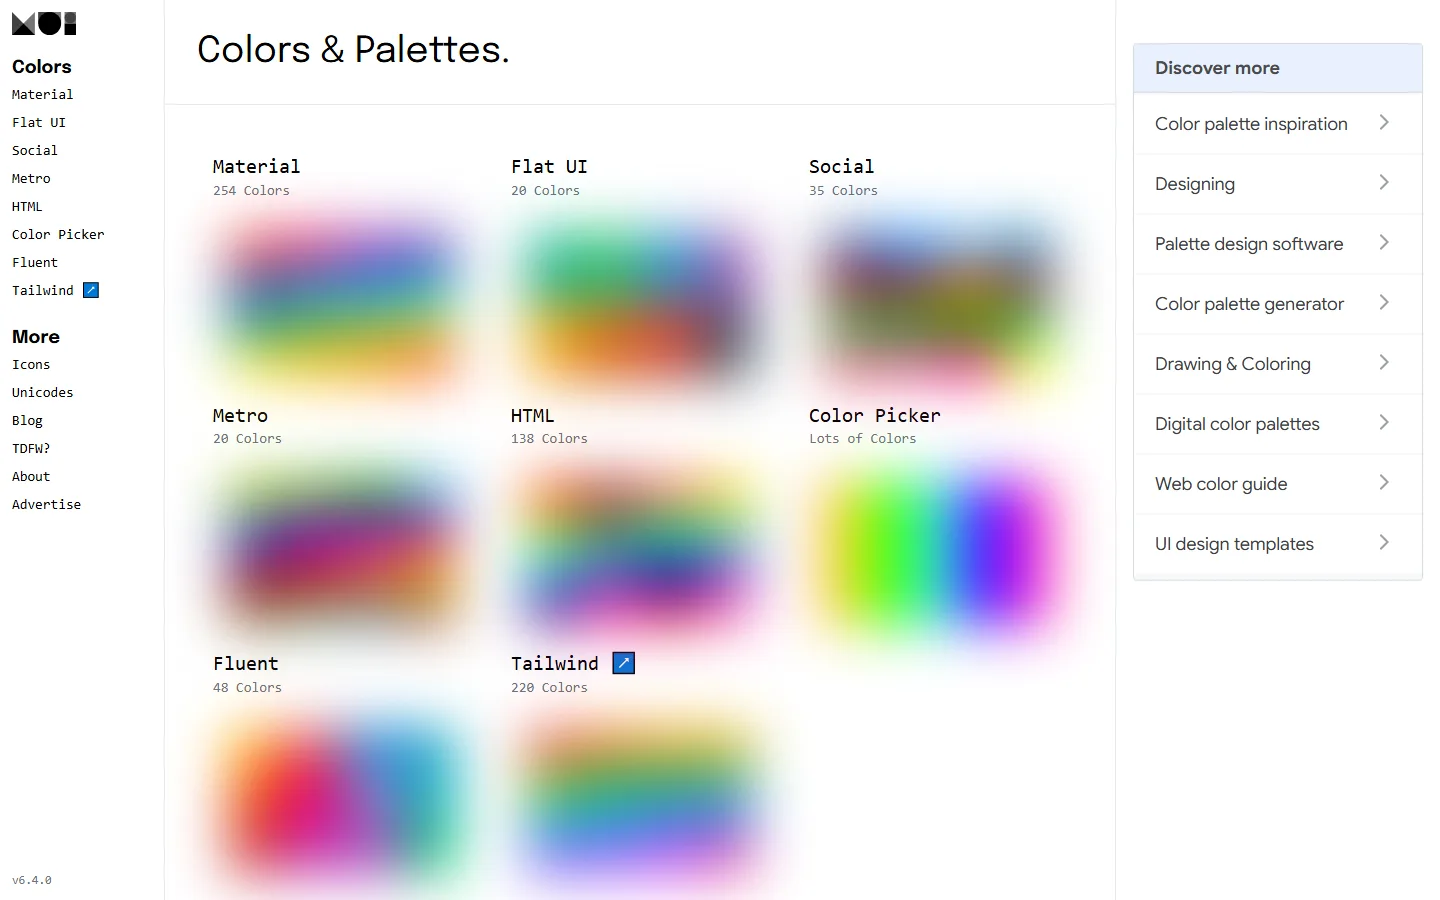Viewport: 1440px width, 900px height.
Task: Open the Material palette blurred thumbnail
Action: [x=341, y=302]
